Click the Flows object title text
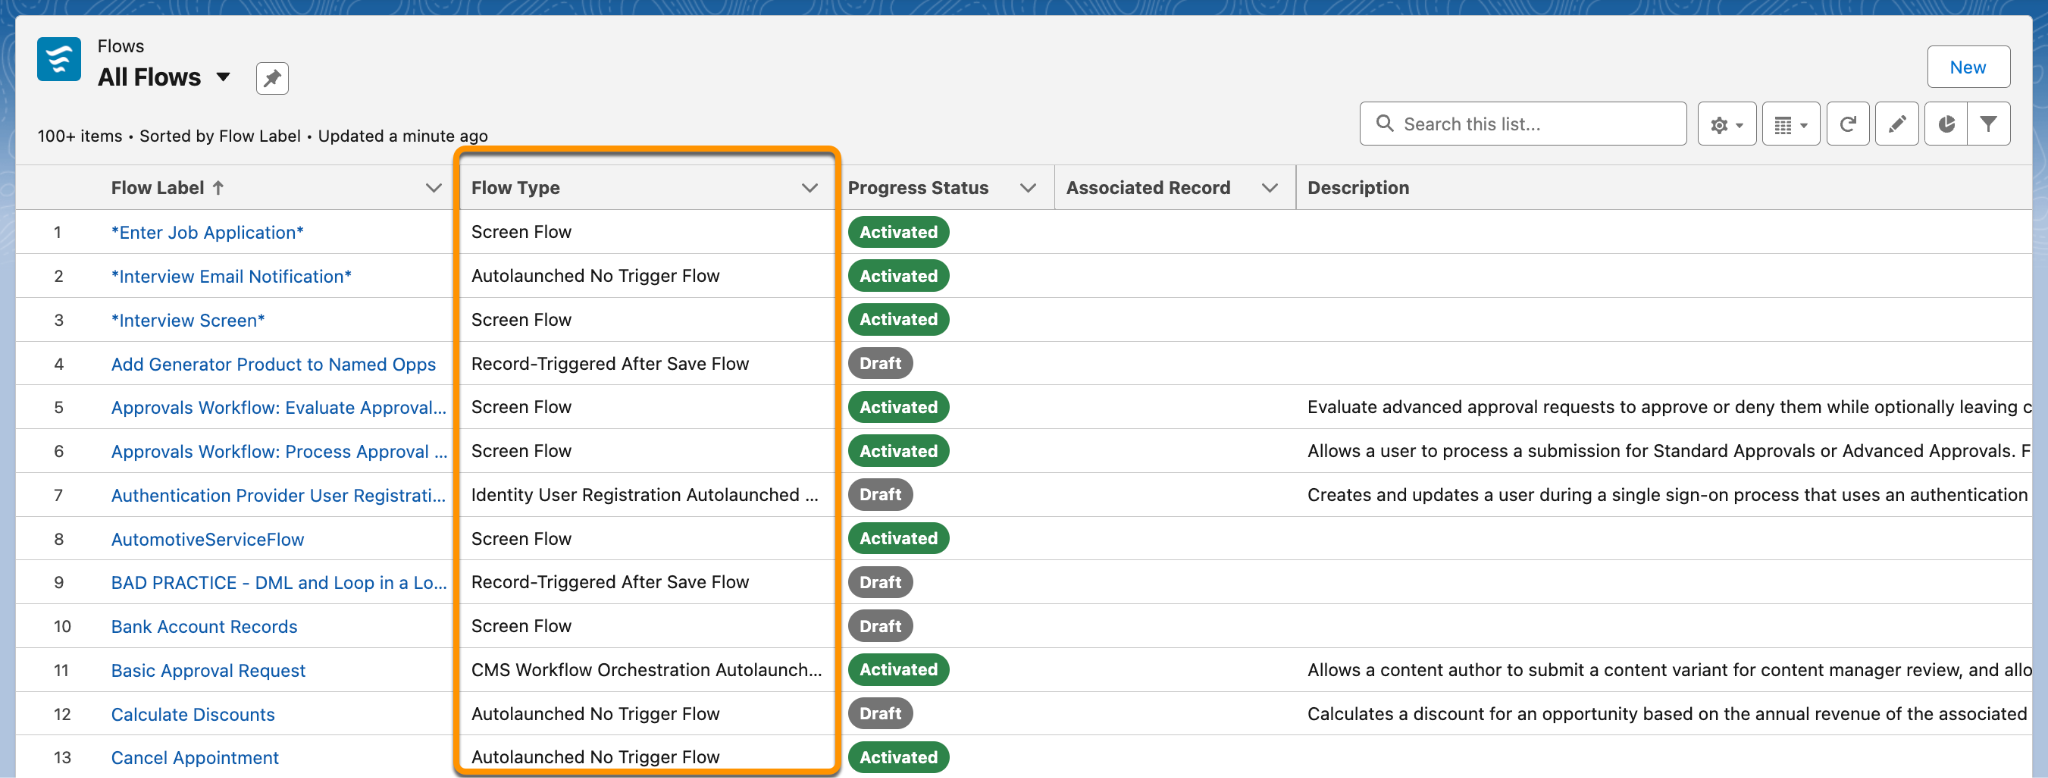The width and height of the screenshot is (2048, 778). coord(121,46)
